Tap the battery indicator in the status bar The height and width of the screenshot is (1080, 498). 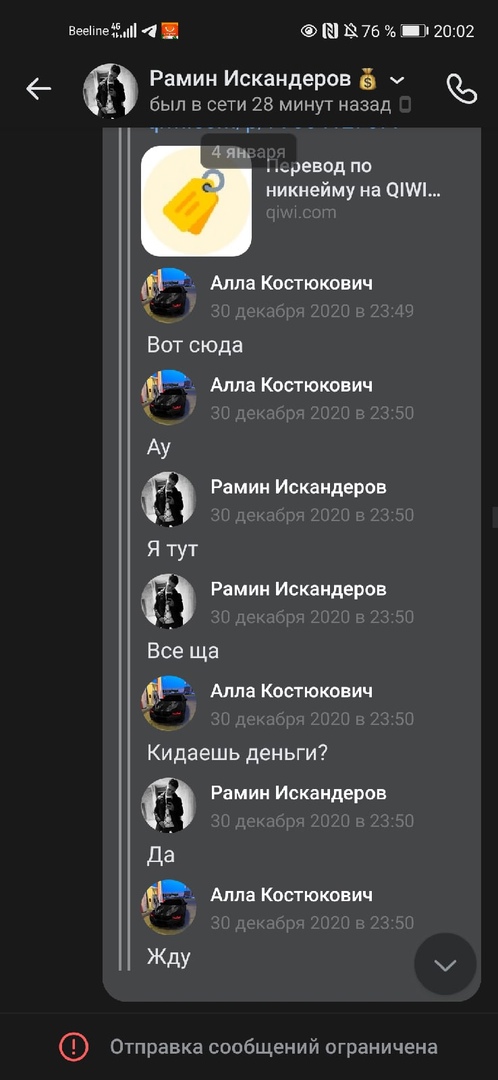point(415,31)
